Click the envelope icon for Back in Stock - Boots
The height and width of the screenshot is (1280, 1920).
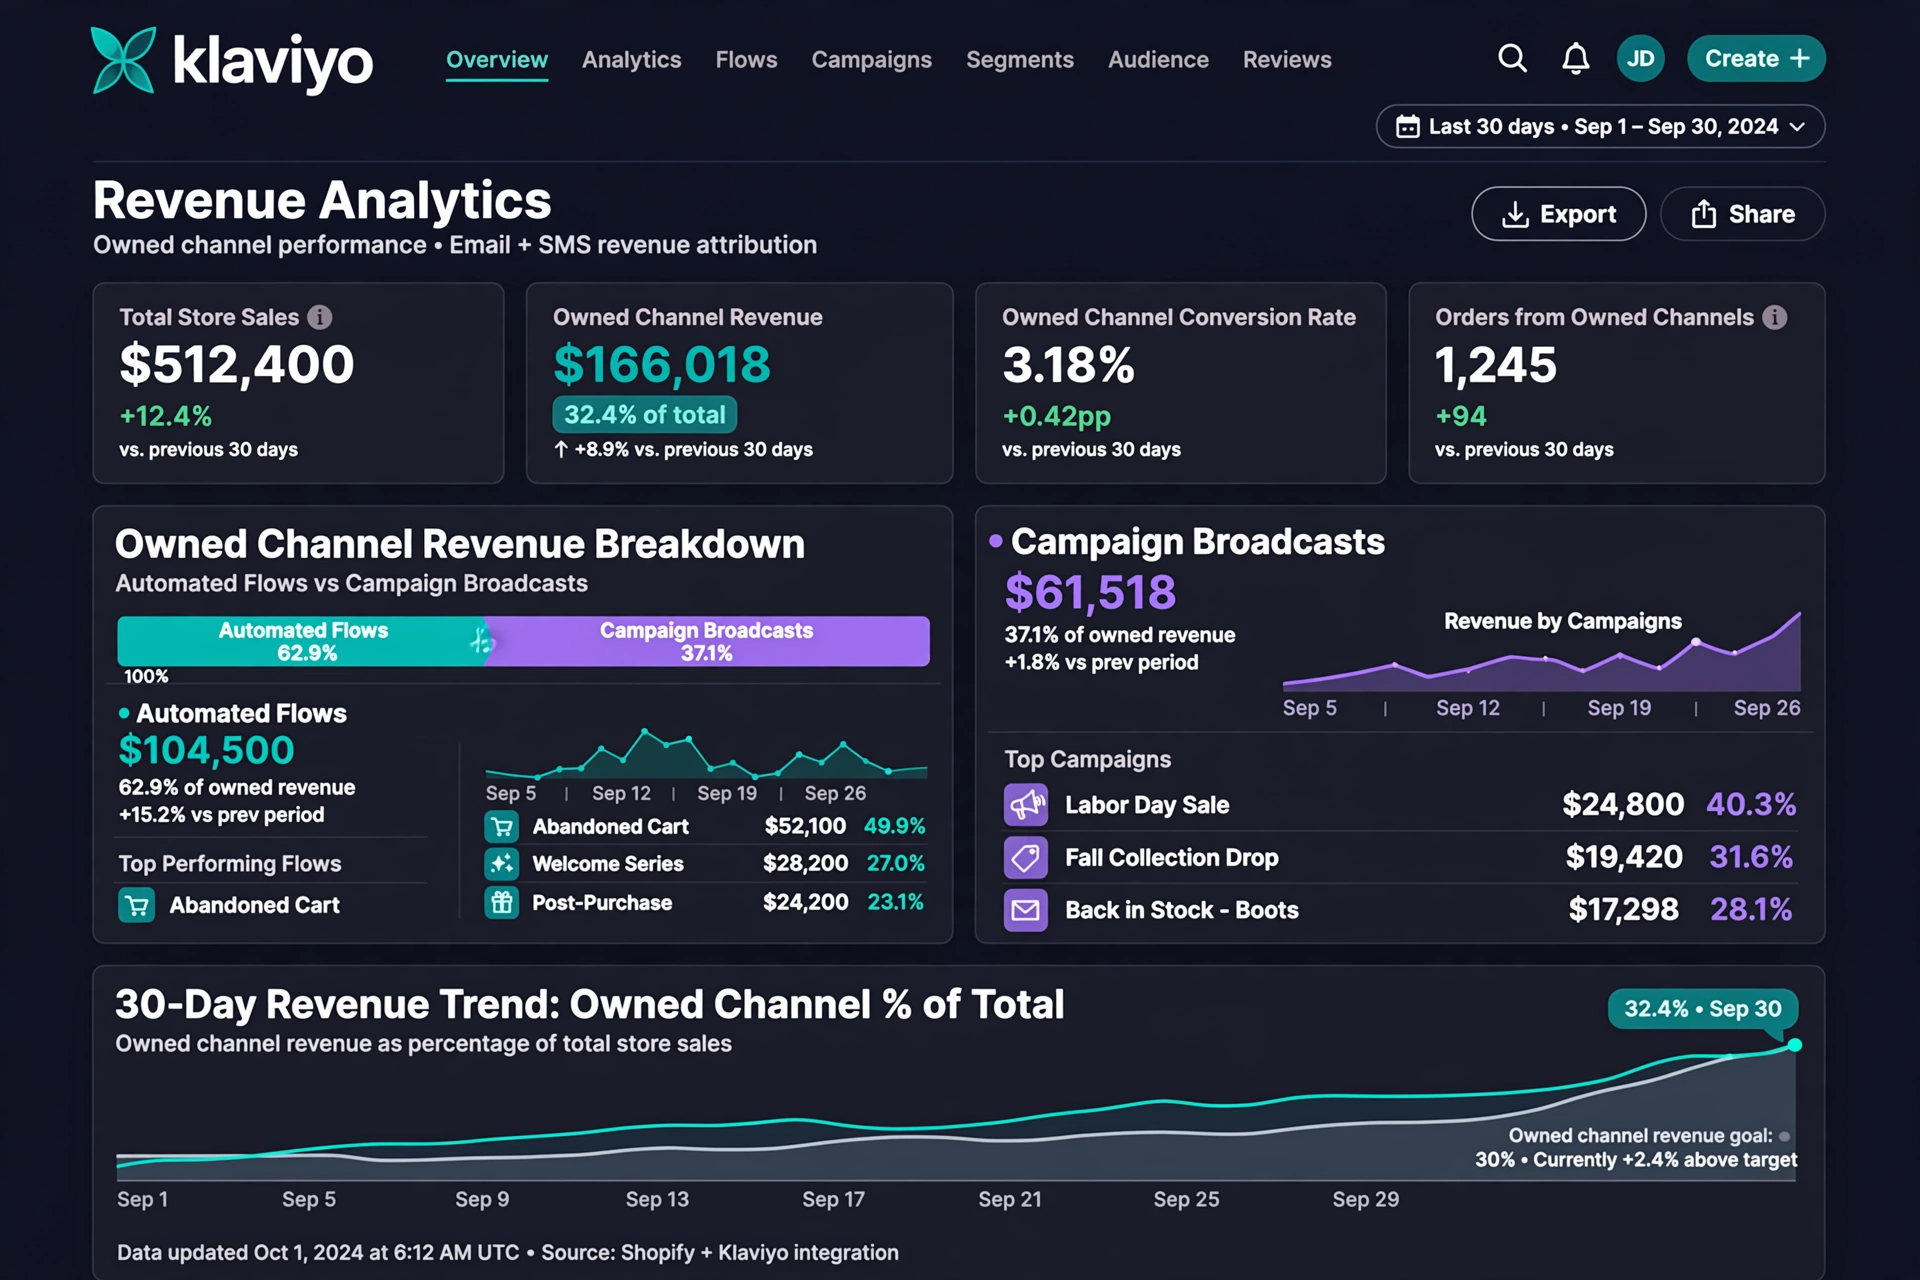click(1026, 910)
